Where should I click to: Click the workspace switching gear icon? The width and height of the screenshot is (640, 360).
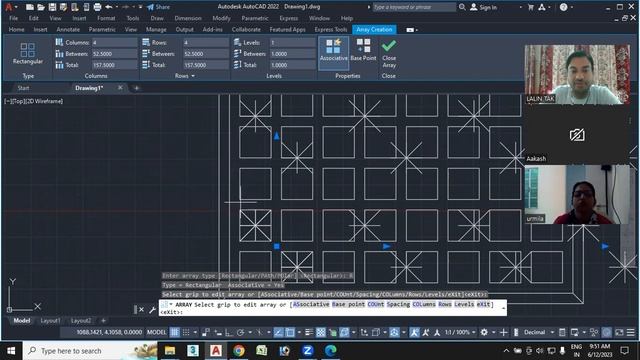tap(484, 332)
